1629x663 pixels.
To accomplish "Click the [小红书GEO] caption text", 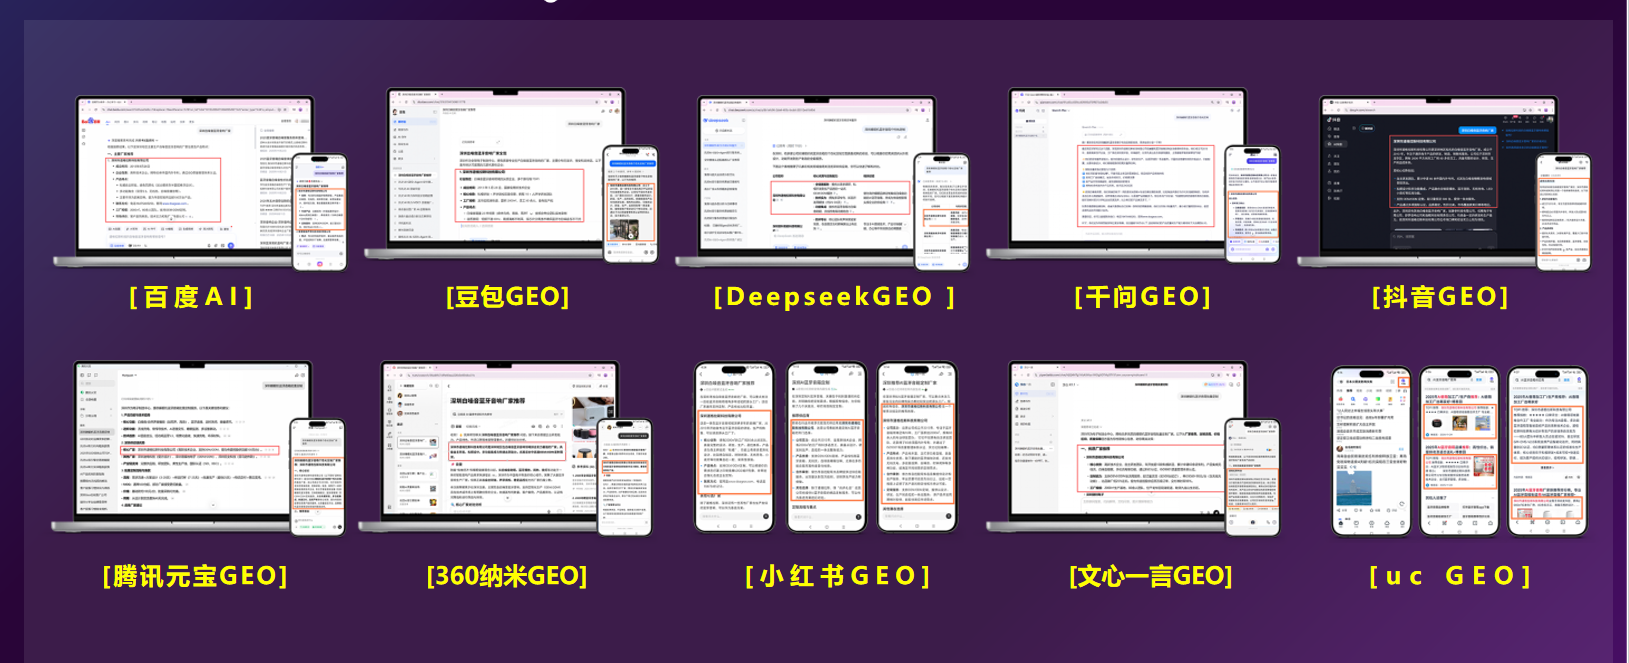I will point(838,576).
